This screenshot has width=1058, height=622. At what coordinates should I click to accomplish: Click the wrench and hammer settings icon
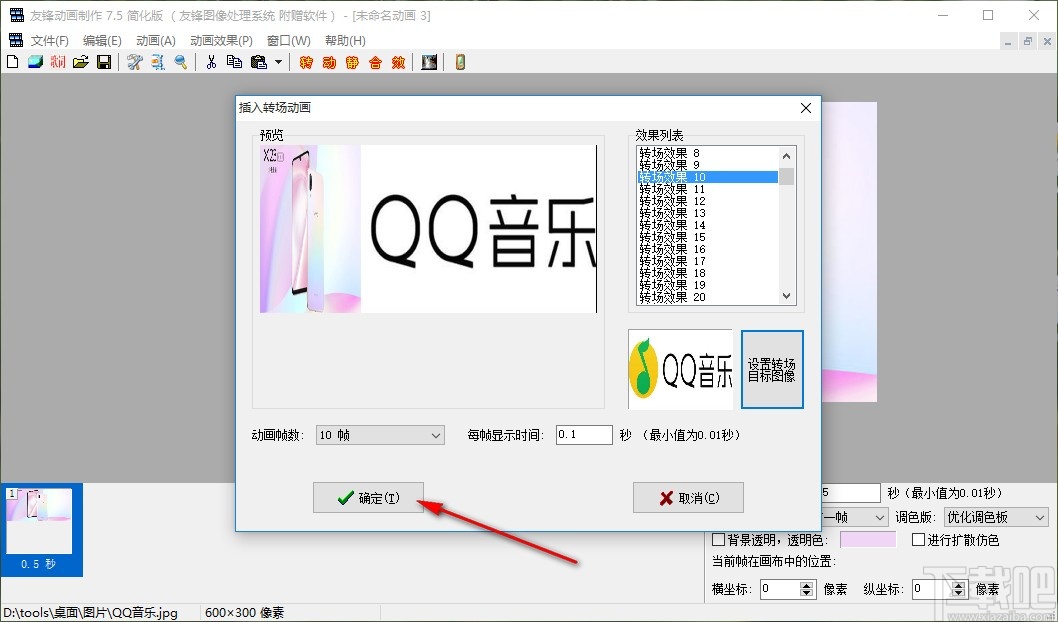135,62
